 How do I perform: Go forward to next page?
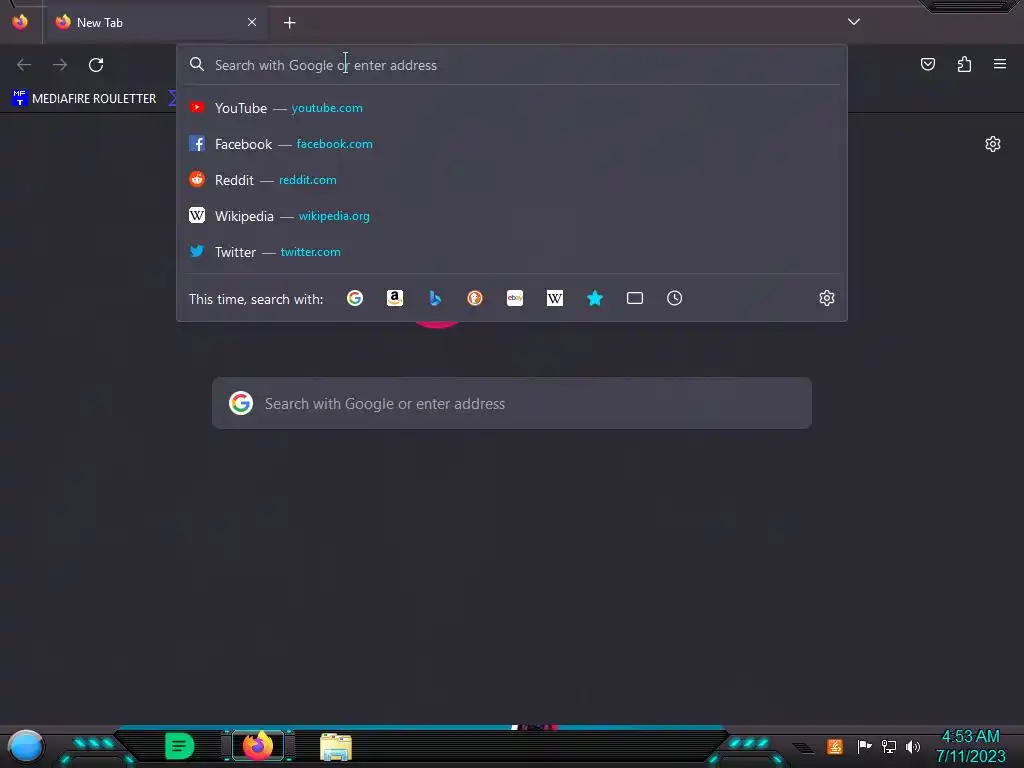(60, 65)
